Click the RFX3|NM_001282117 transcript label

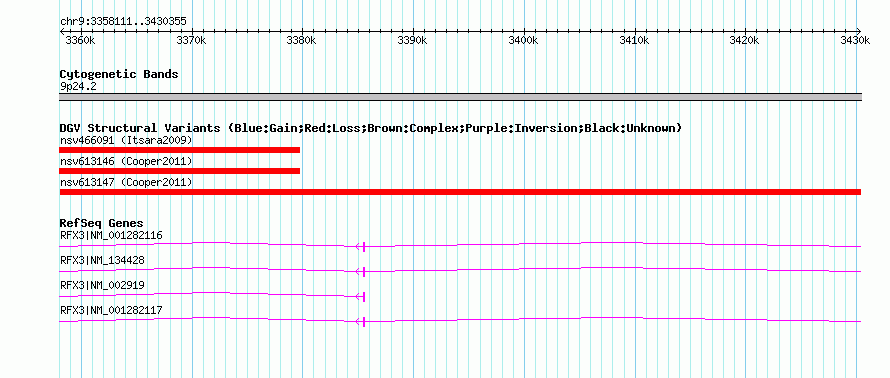tap(111, 310)
